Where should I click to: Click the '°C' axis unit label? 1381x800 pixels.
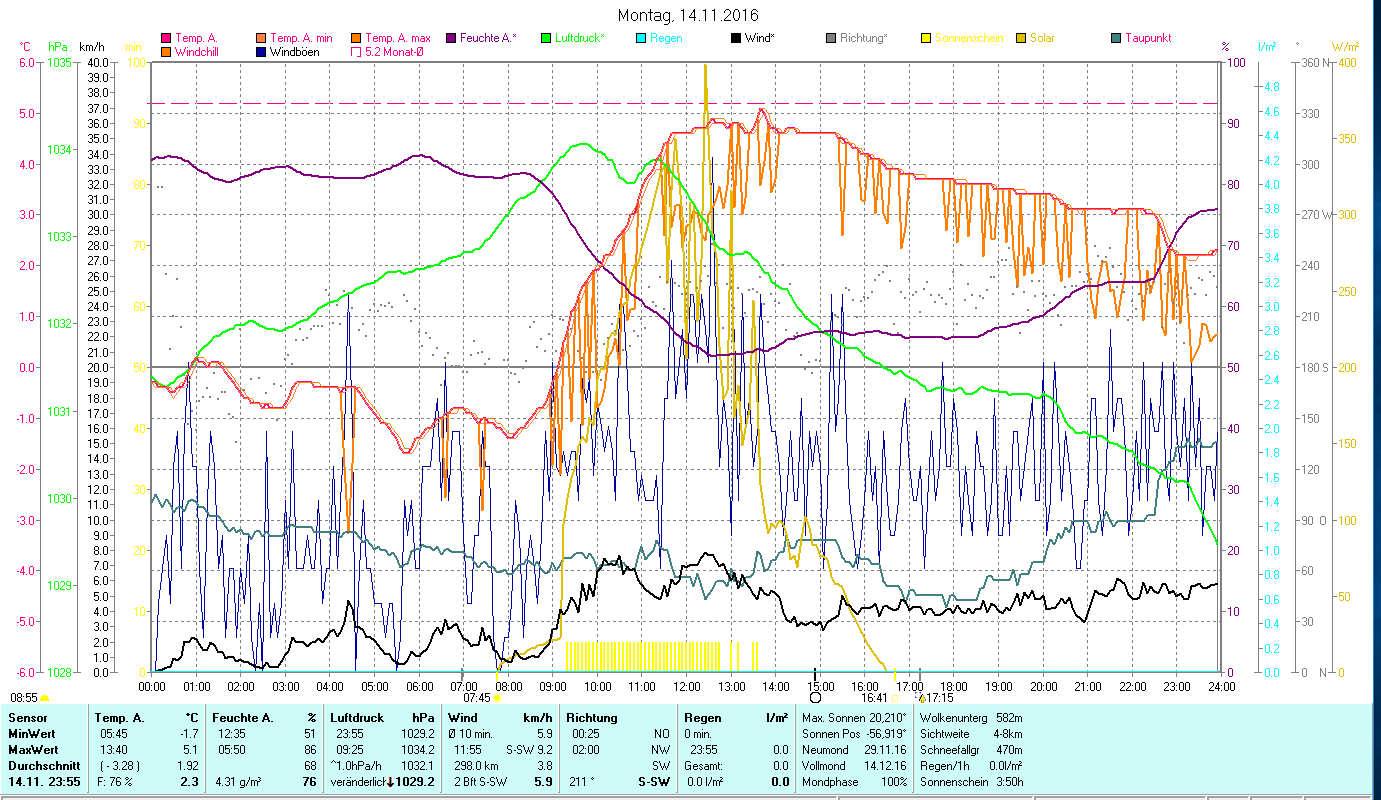25,47
